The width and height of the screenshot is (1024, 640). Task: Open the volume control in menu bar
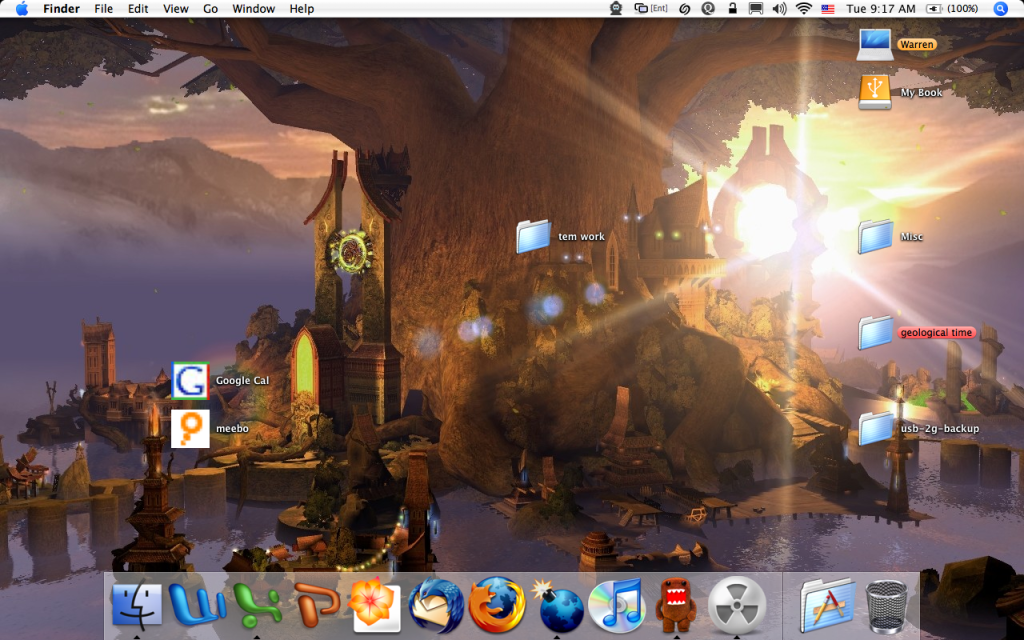tap(780, 8)
